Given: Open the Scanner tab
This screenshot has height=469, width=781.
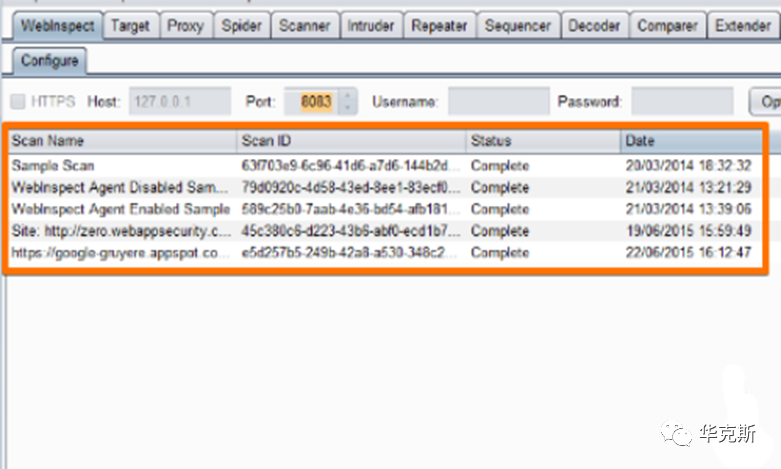Looking at the screenshot, I should click(304, 26).
